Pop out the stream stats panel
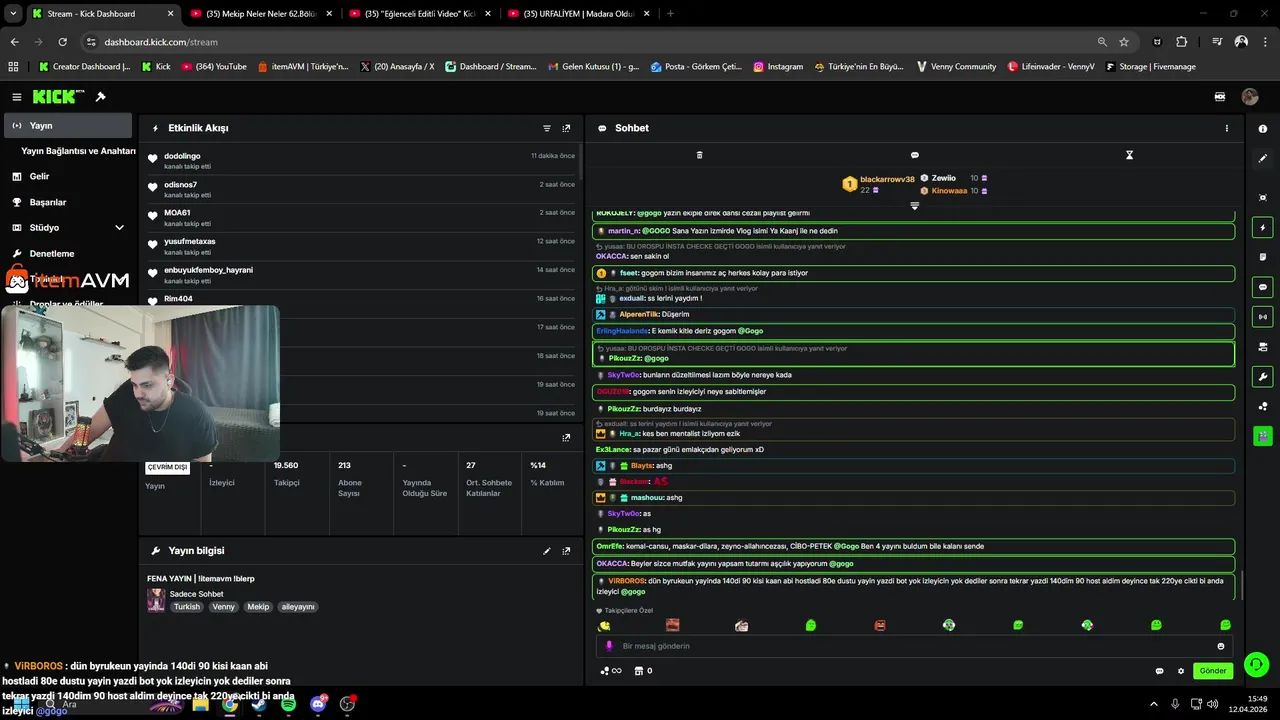The height and width of the screenshot is (720, 1280). [x=566, y=437]
